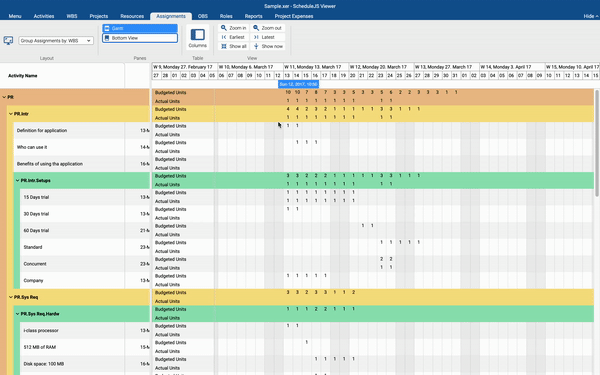Screen dimensions: 600x375
Task: Click W 11, Monday 13. March 17 header
Action: [316, 67]
